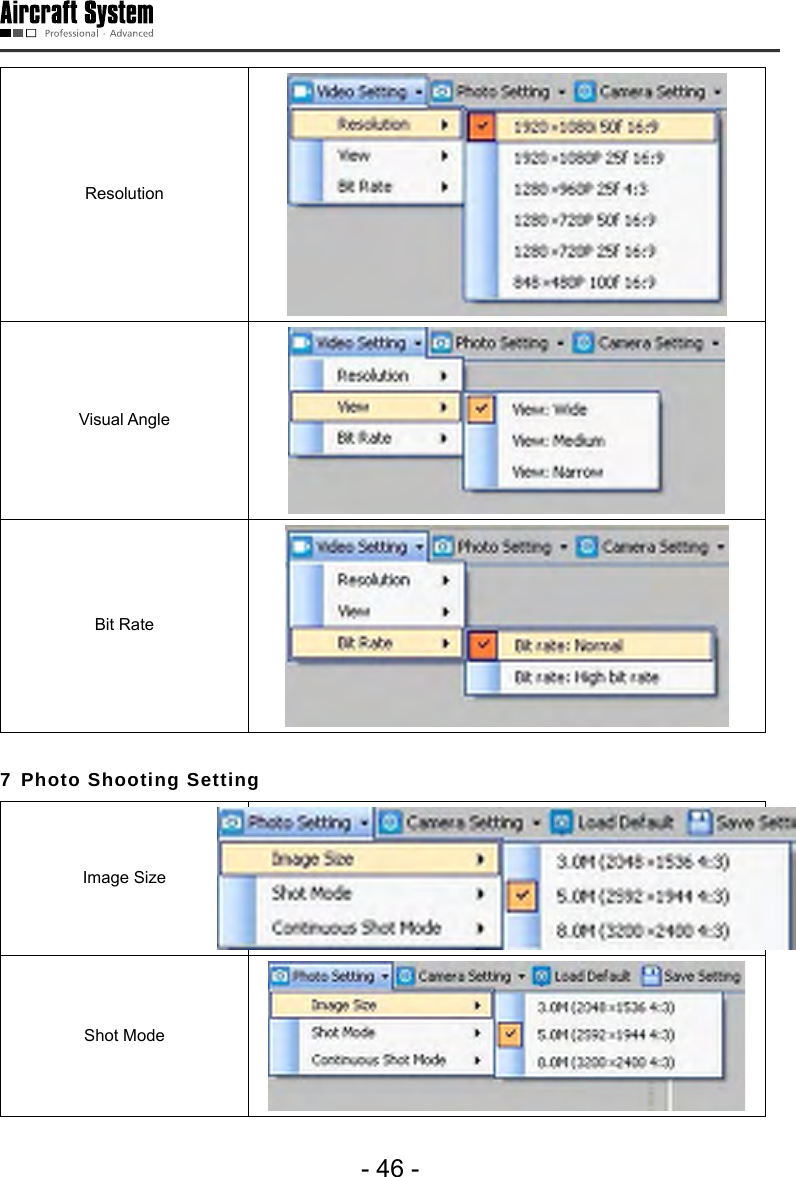The width and height of the screenshot is (796, 1177).
Task: Click Save Setting label in Shot Mode row
Action: 702,976
